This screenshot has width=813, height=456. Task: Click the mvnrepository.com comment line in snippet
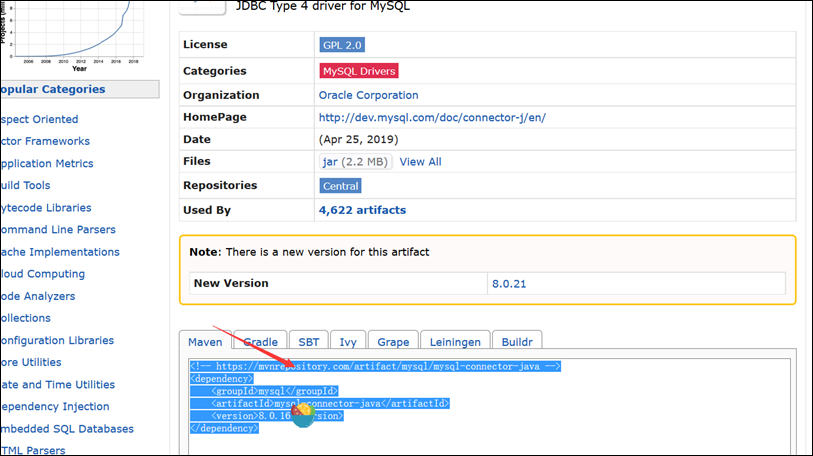click(375, 366)
